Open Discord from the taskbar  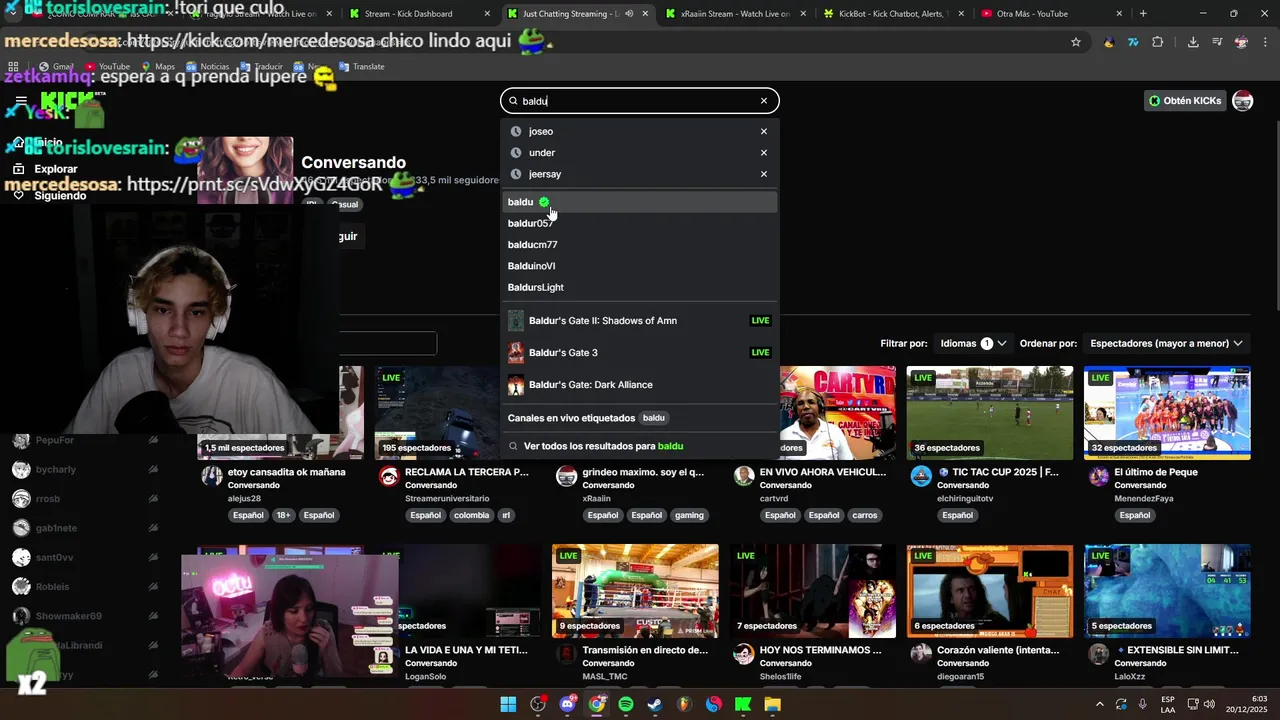[x=567, y=704]
